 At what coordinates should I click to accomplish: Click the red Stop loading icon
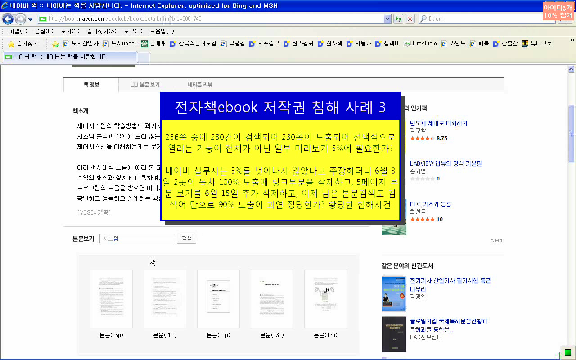410,19
